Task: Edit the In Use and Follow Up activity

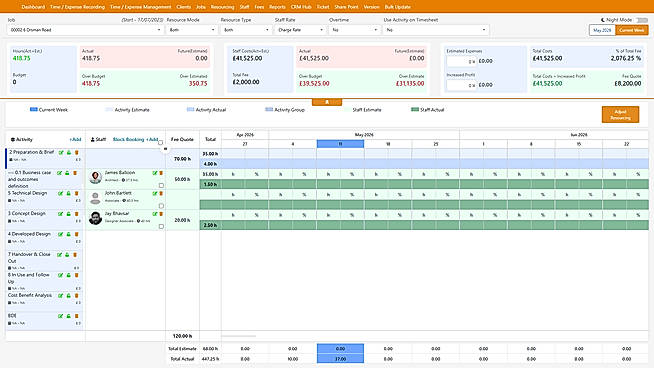Action: click(x=61, y=275)
